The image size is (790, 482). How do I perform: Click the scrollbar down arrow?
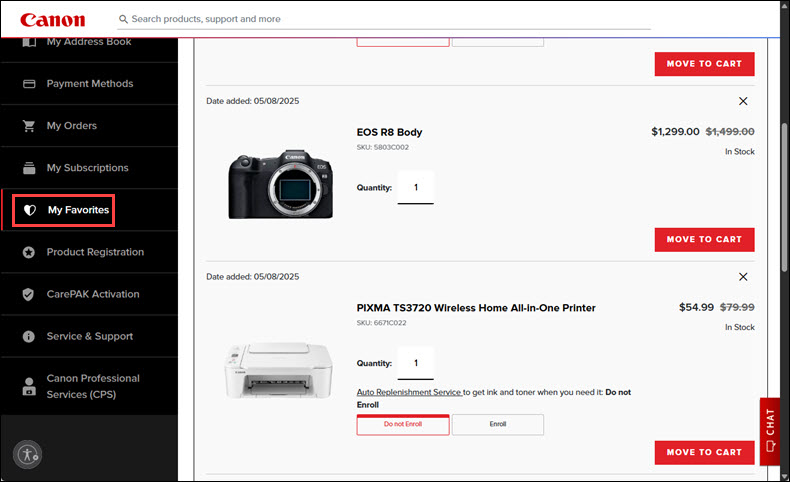784,476
